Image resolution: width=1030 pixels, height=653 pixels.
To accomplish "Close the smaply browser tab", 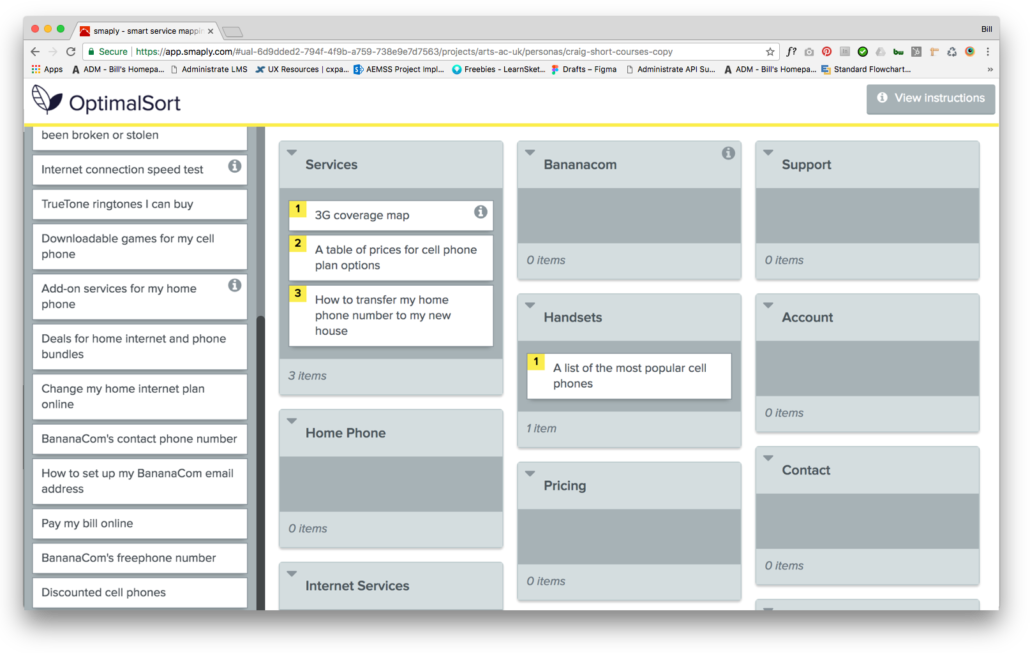I will pos(210,31).
